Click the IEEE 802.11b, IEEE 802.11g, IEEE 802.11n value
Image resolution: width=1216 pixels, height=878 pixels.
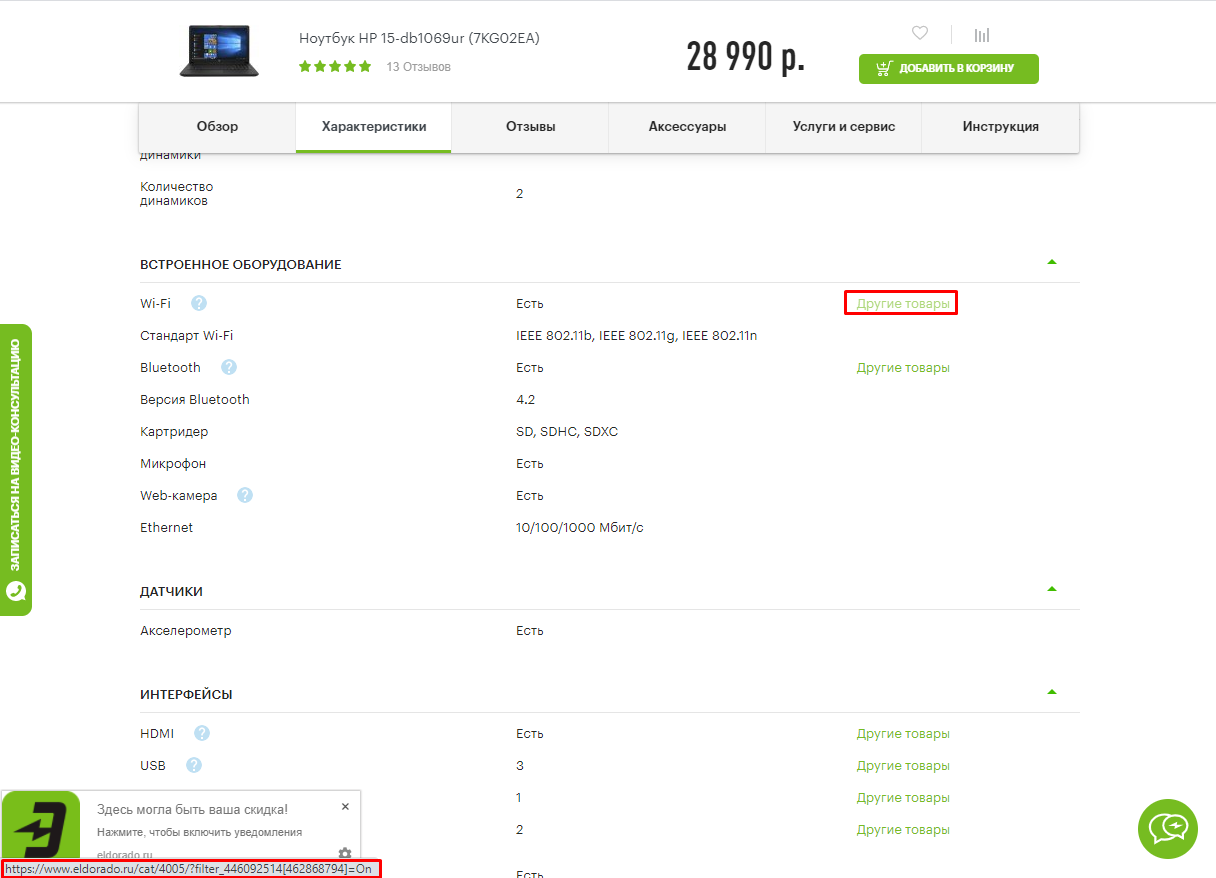pos(636,335)
